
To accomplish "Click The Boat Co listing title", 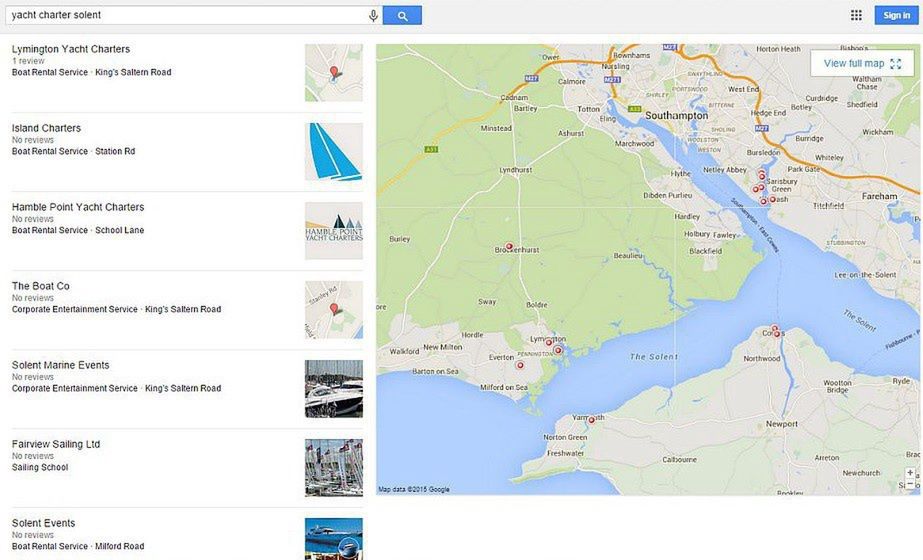I will click(41, 286).
